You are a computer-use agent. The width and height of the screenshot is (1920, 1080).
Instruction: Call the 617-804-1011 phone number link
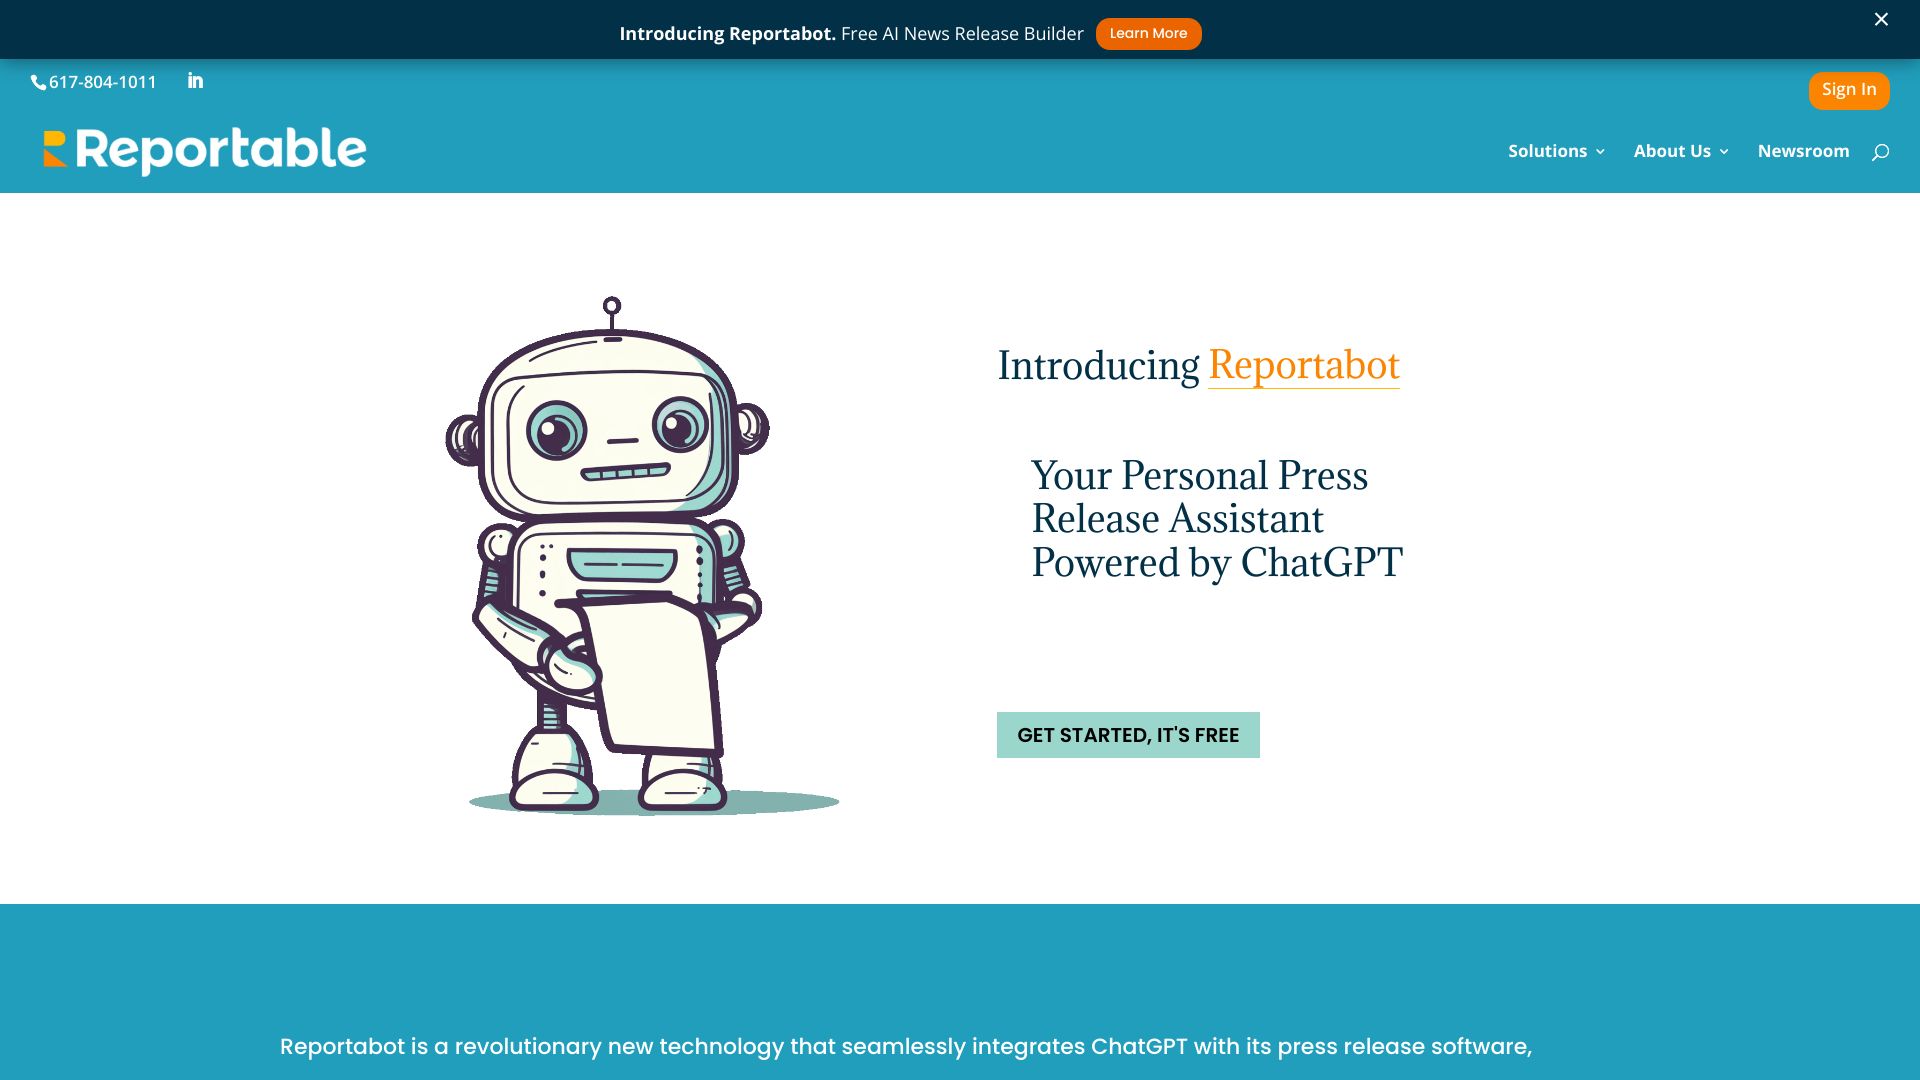[x=102, y=82]
